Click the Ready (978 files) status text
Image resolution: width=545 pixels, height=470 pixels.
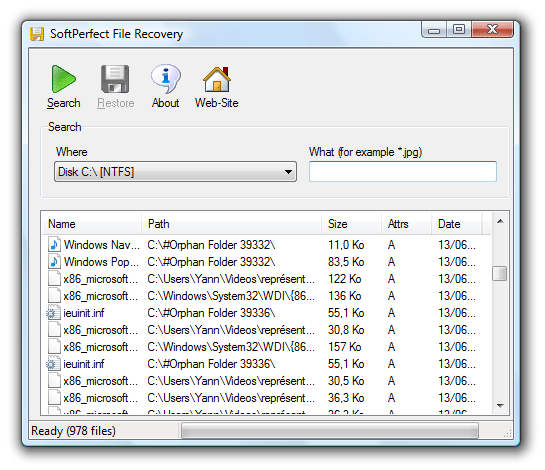coord(73,431)
